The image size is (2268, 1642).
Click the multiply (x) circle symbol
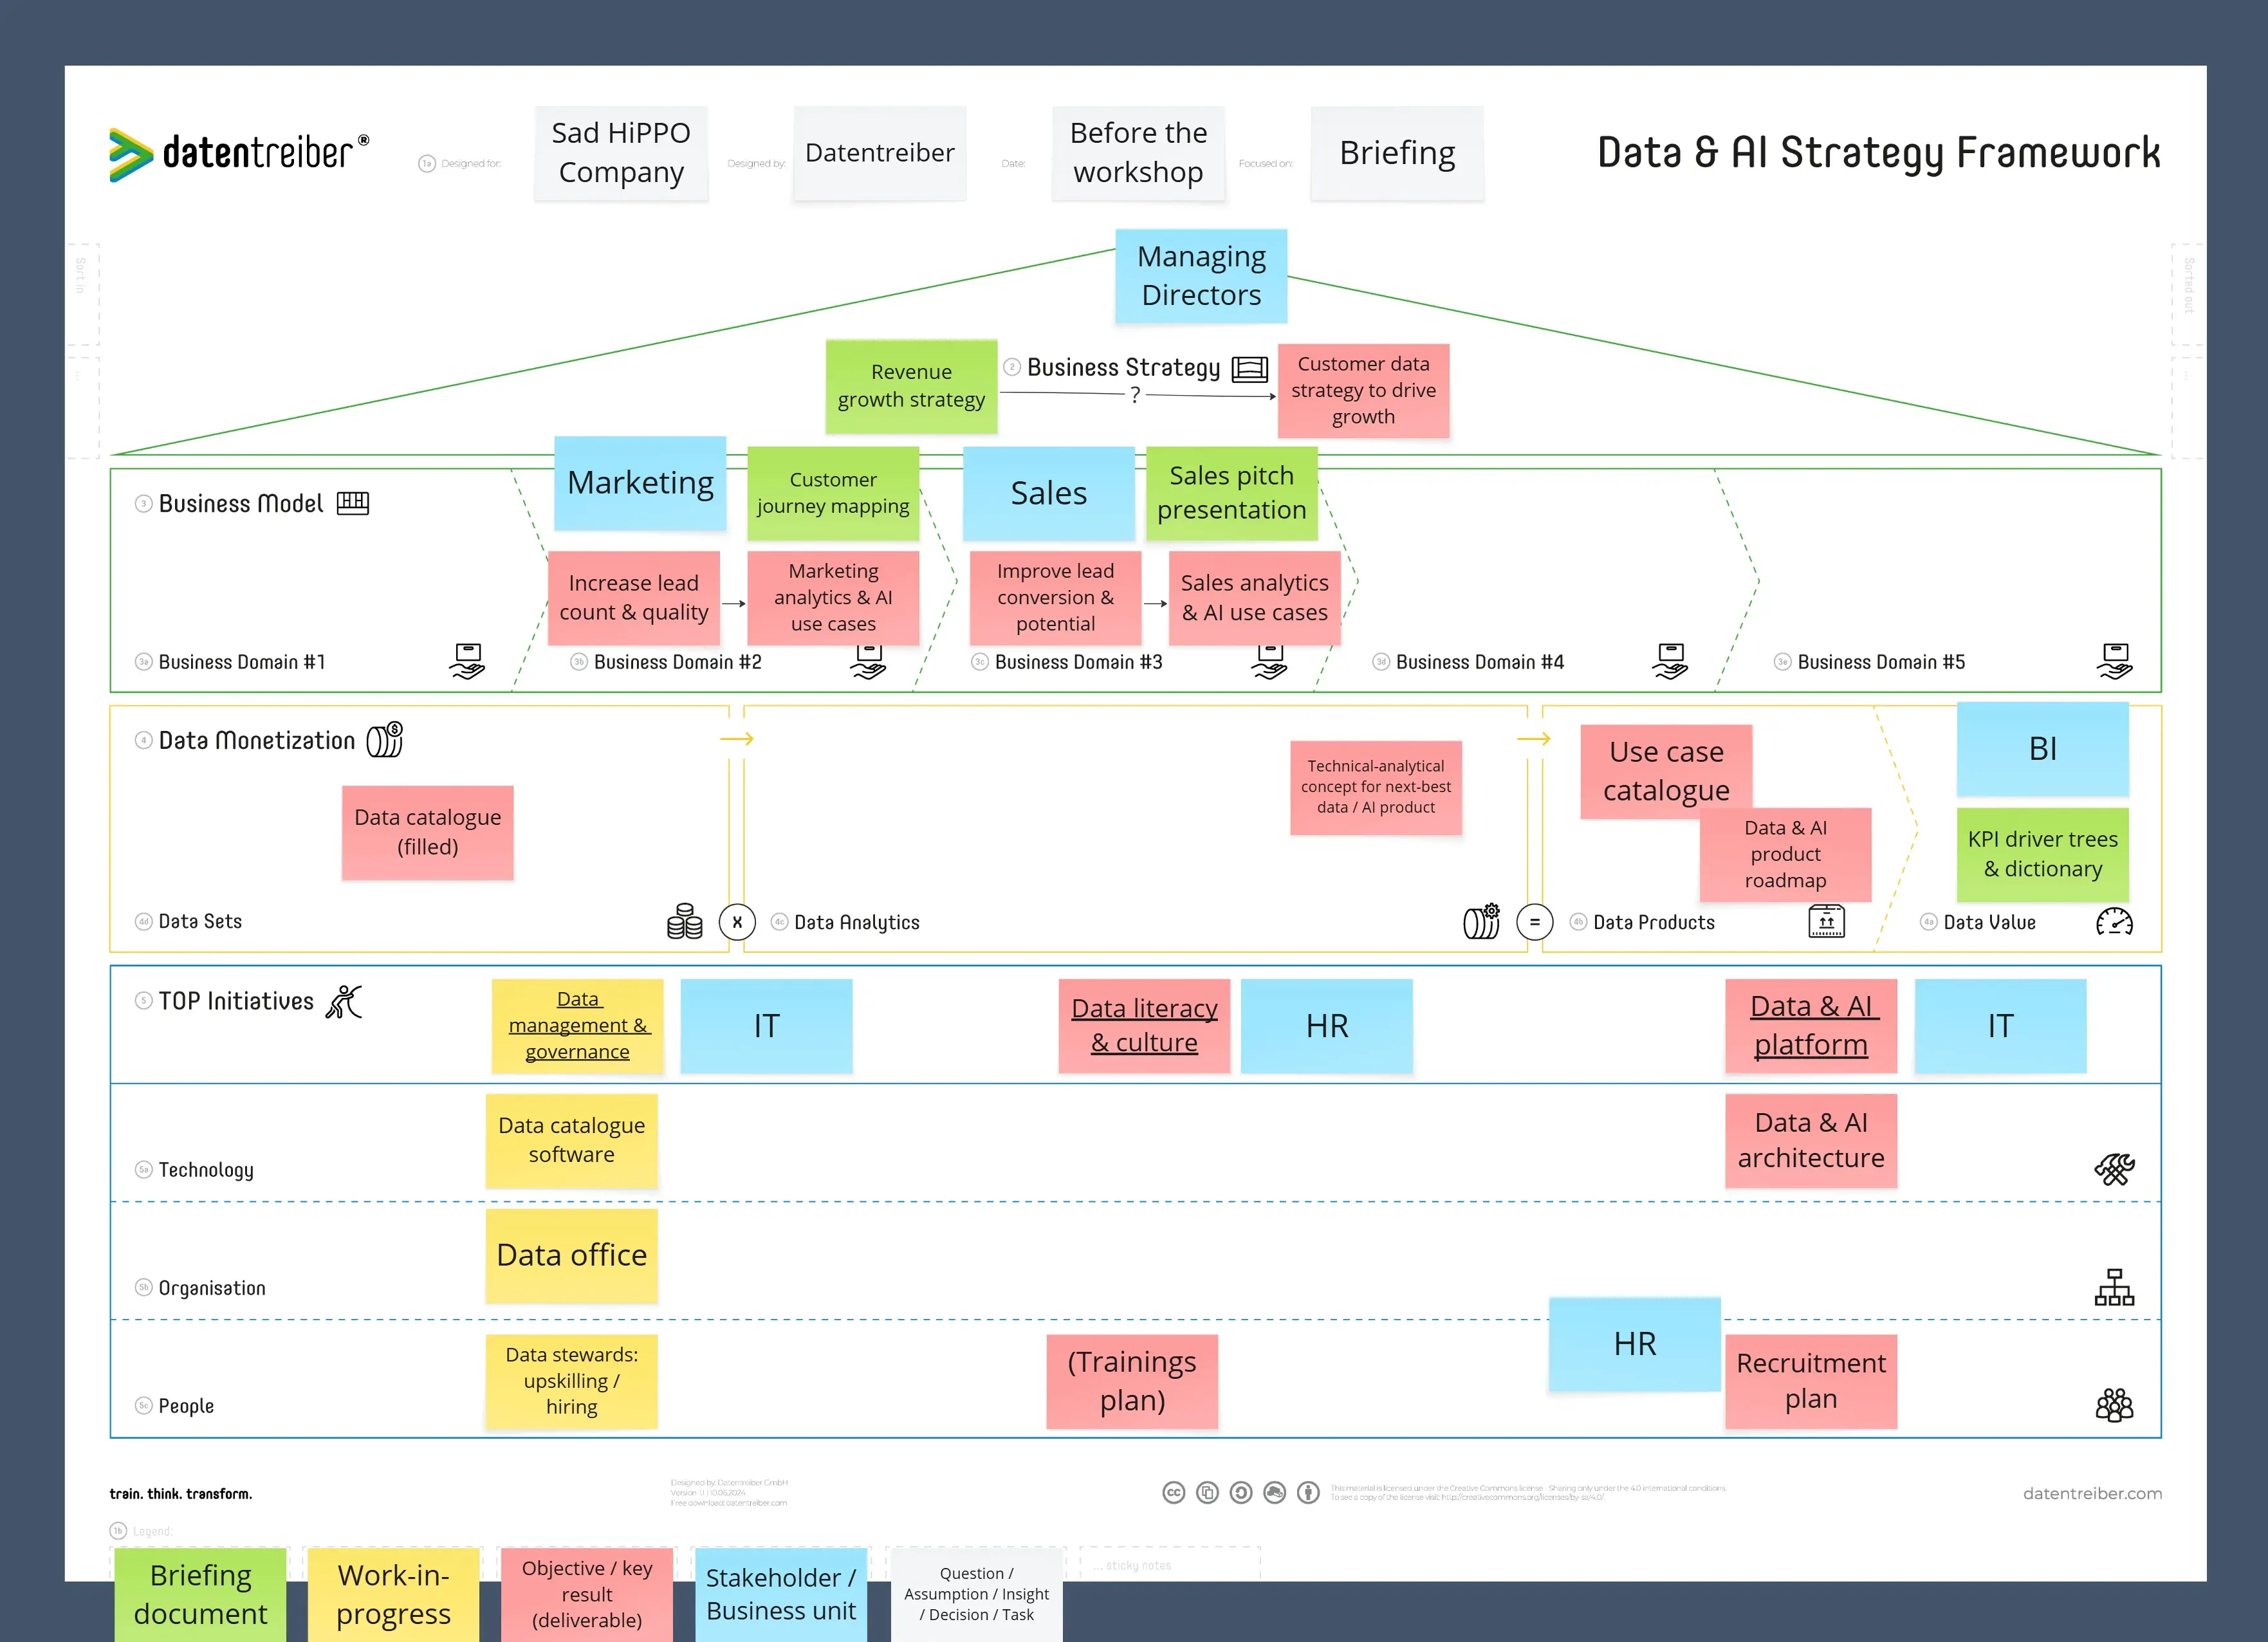click(737, 922)
